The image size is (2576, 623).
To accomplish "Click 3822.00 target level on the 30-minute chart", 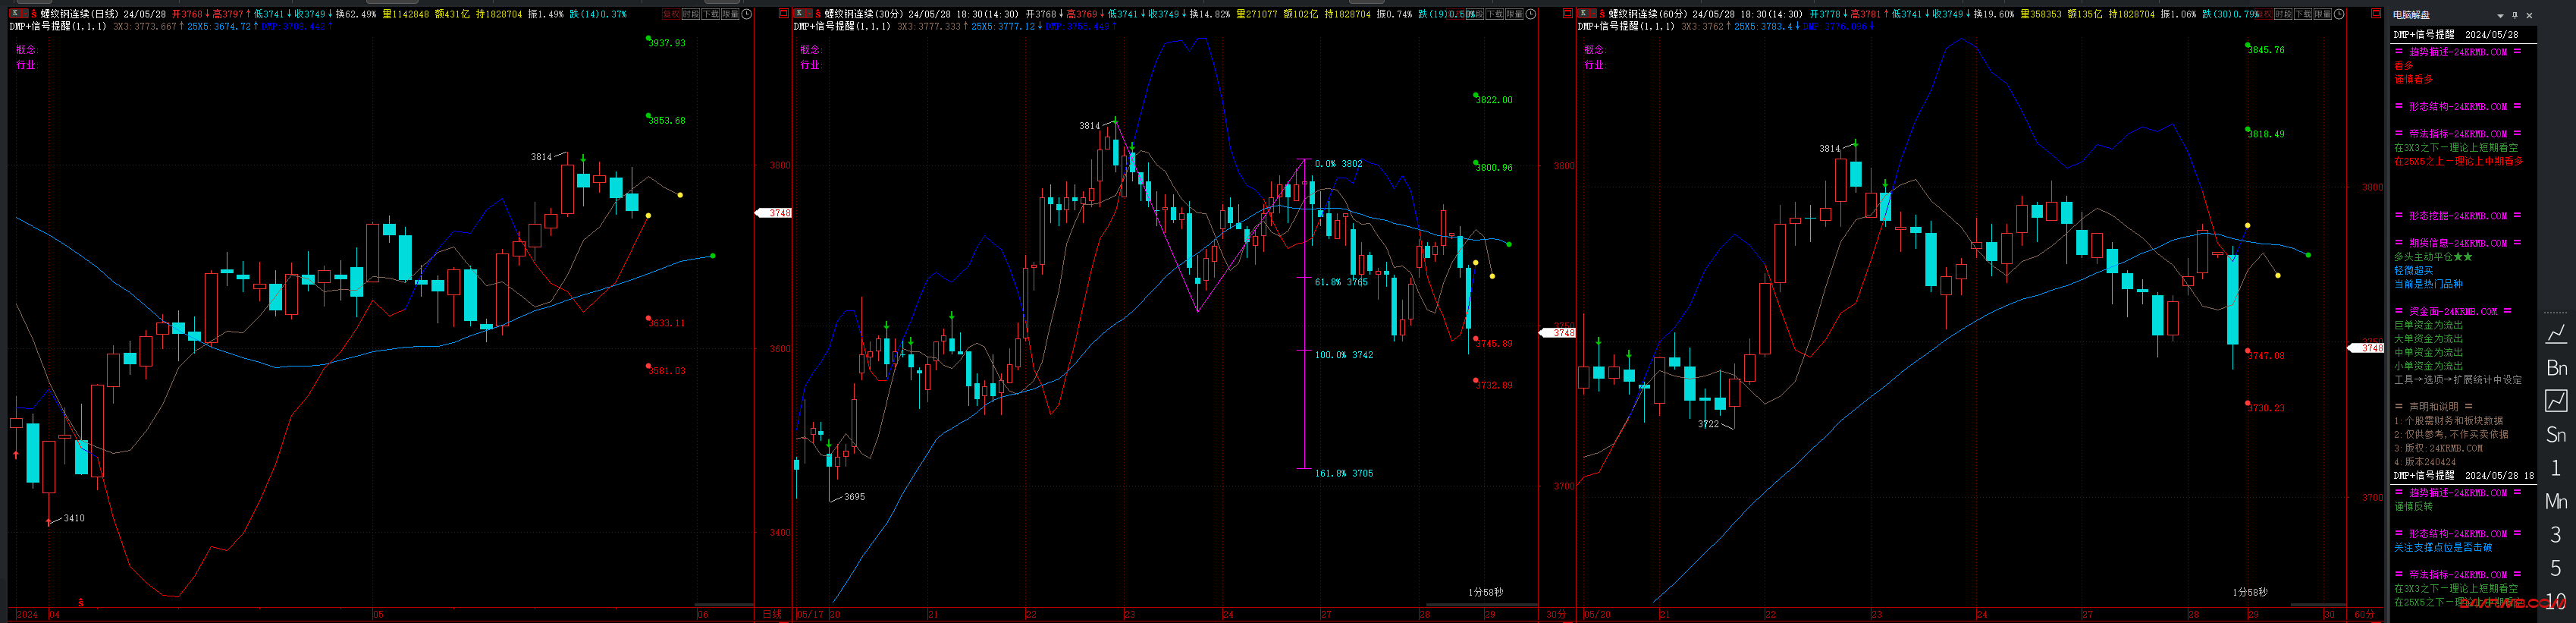I will (x=1494, y=100).
